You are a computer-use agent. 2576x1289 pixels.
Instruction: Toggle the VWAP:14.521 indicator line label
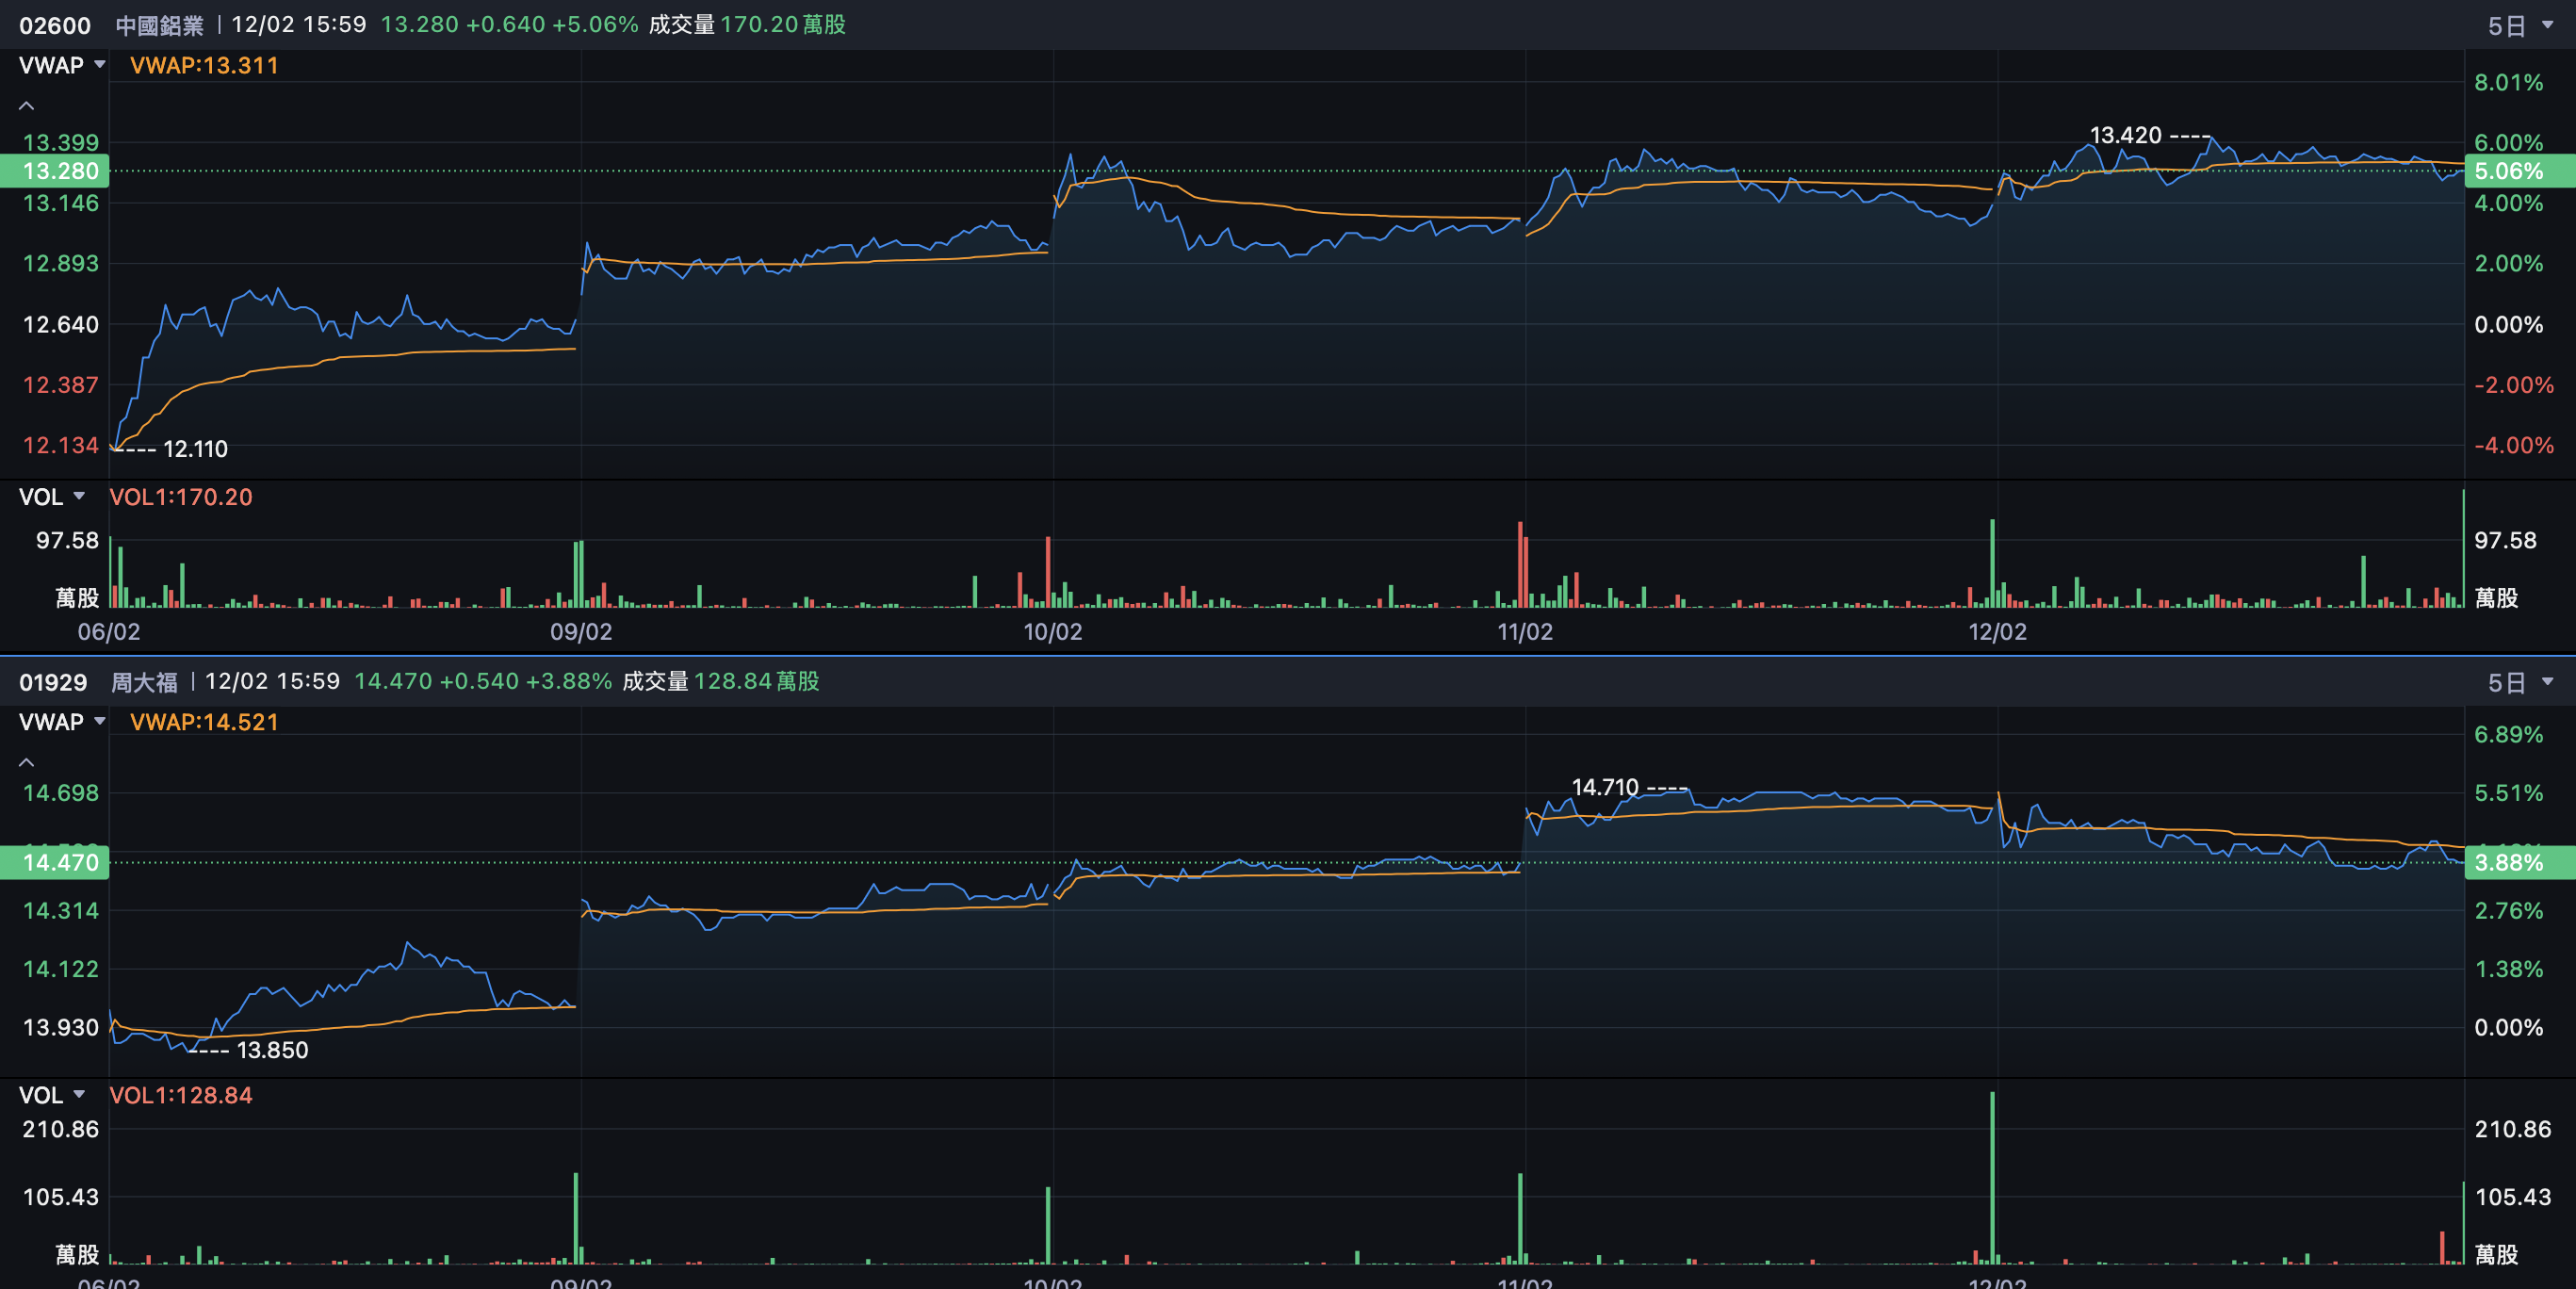point(204,722)
